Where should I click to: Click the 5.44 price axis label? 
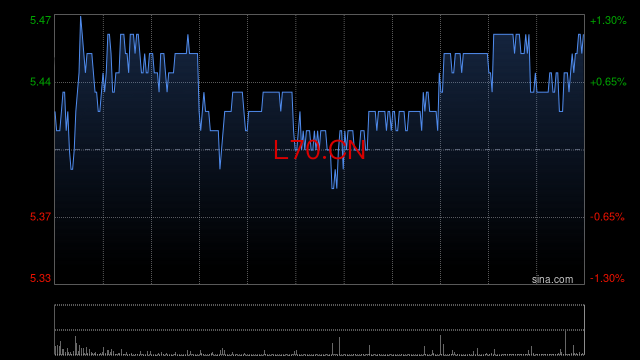40,82
